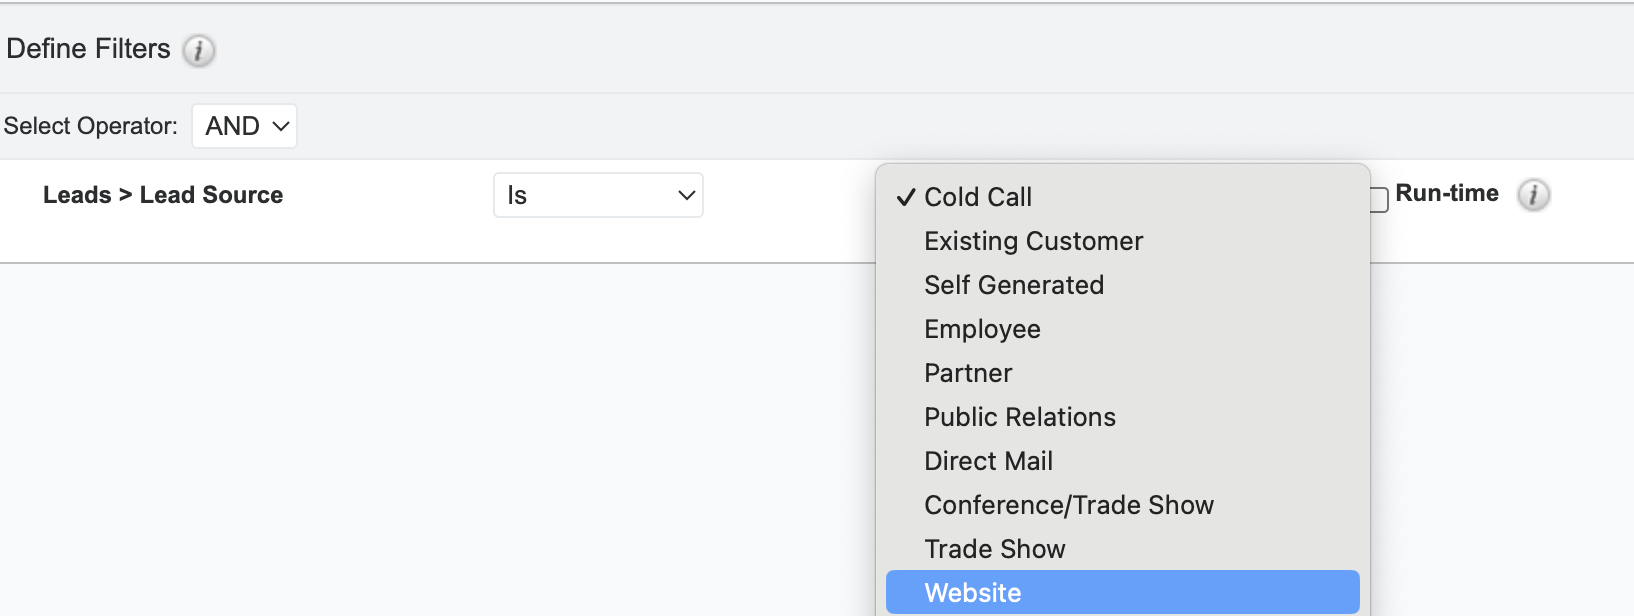
Task: Open the 'Is' condition dropdown
Action: tap(598, 195)
